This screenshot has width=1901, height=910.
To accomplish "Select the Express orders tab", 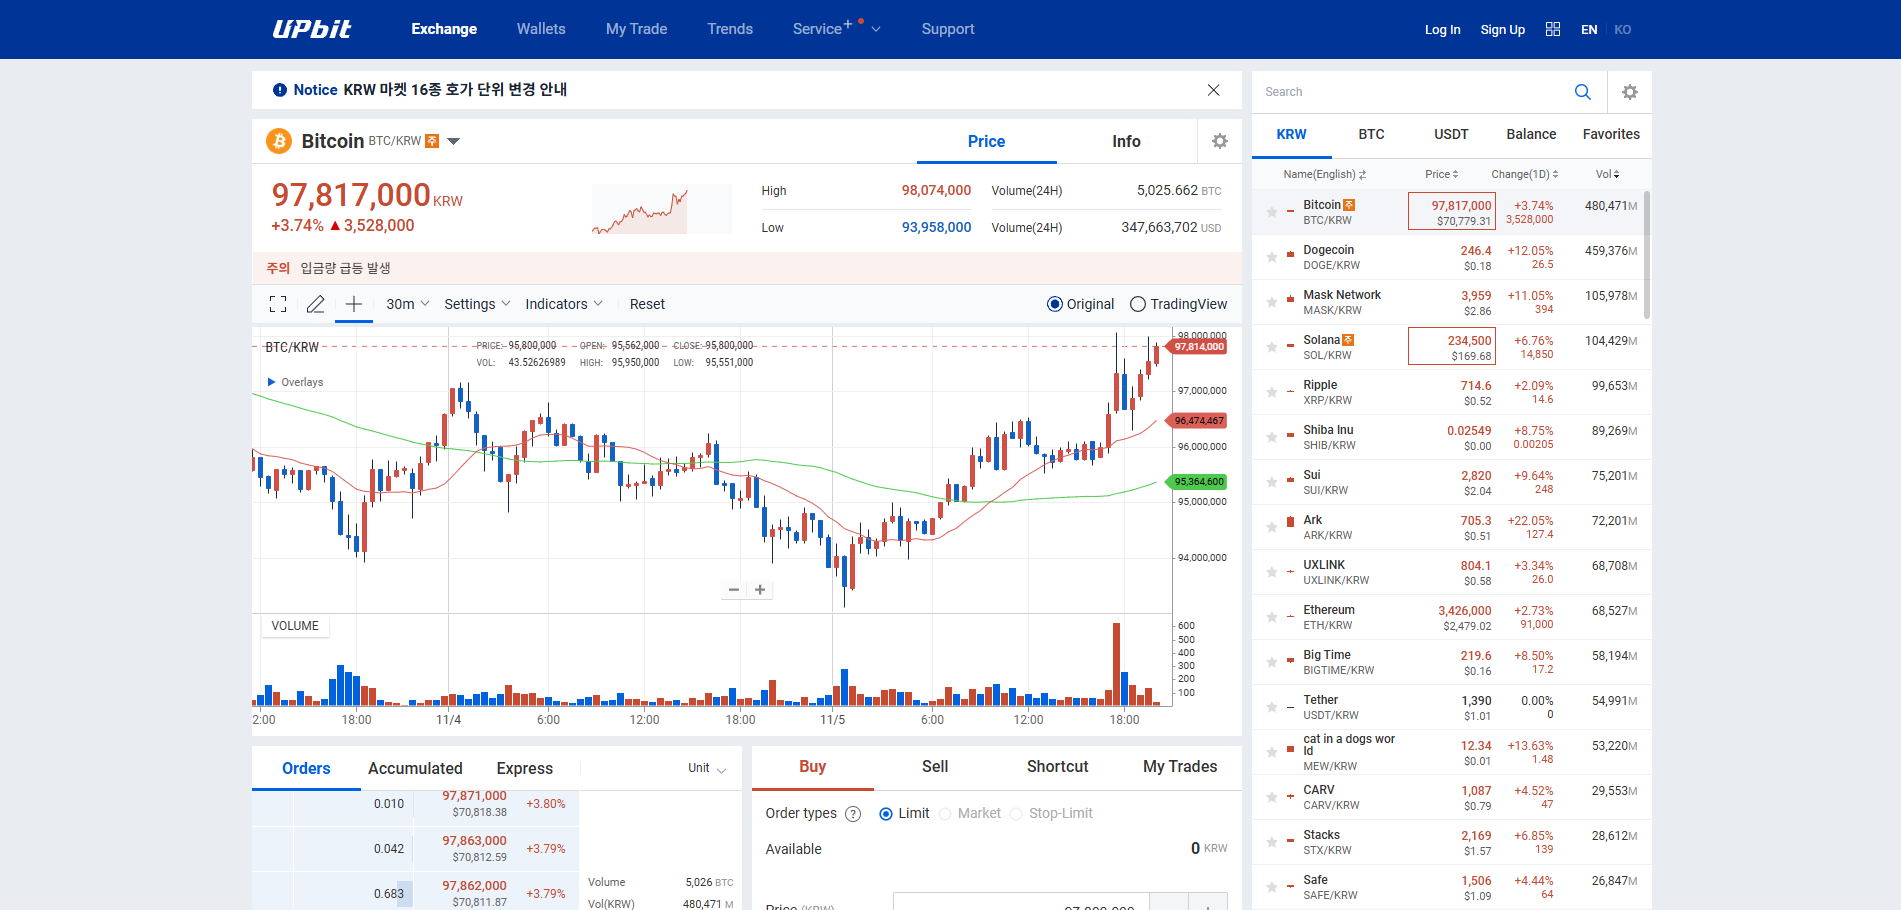I will (x=524, y=768).
